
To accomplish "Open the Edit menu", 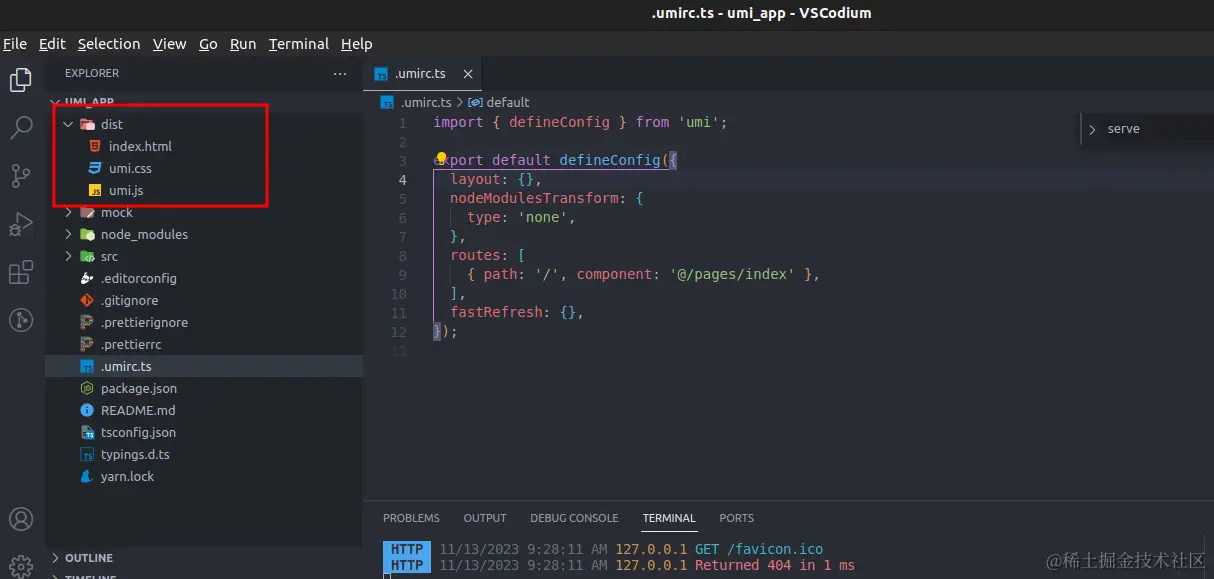I will [x=52, y=44].
